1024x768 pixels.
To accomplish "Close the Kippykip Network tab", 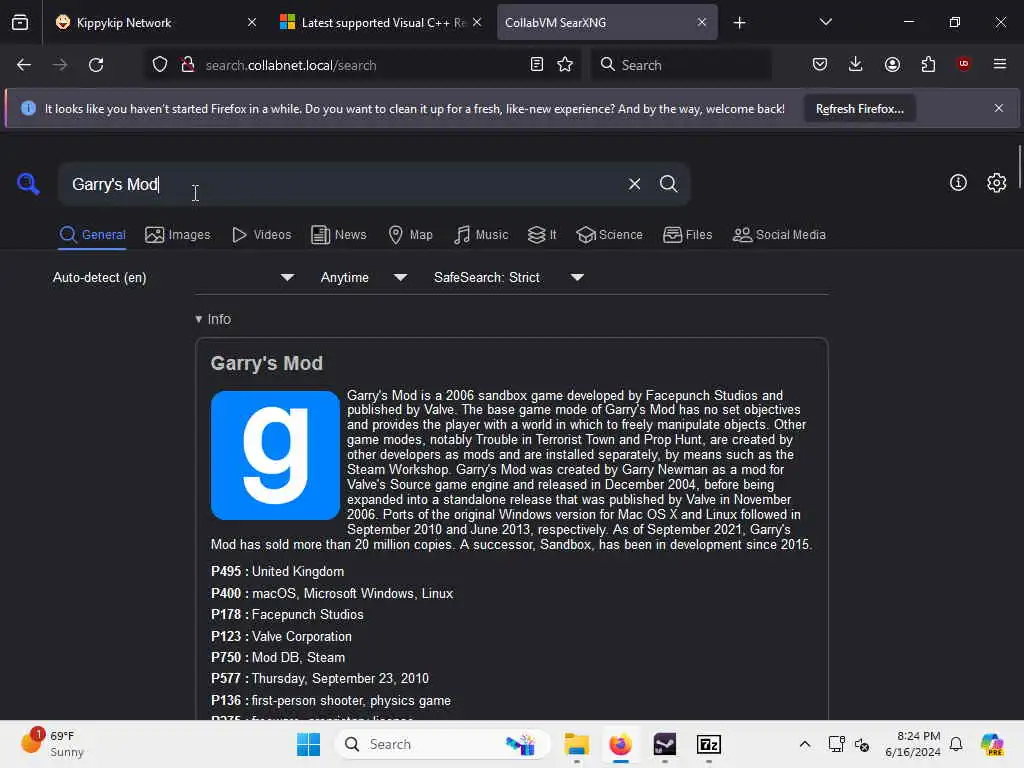I will 252,23.
